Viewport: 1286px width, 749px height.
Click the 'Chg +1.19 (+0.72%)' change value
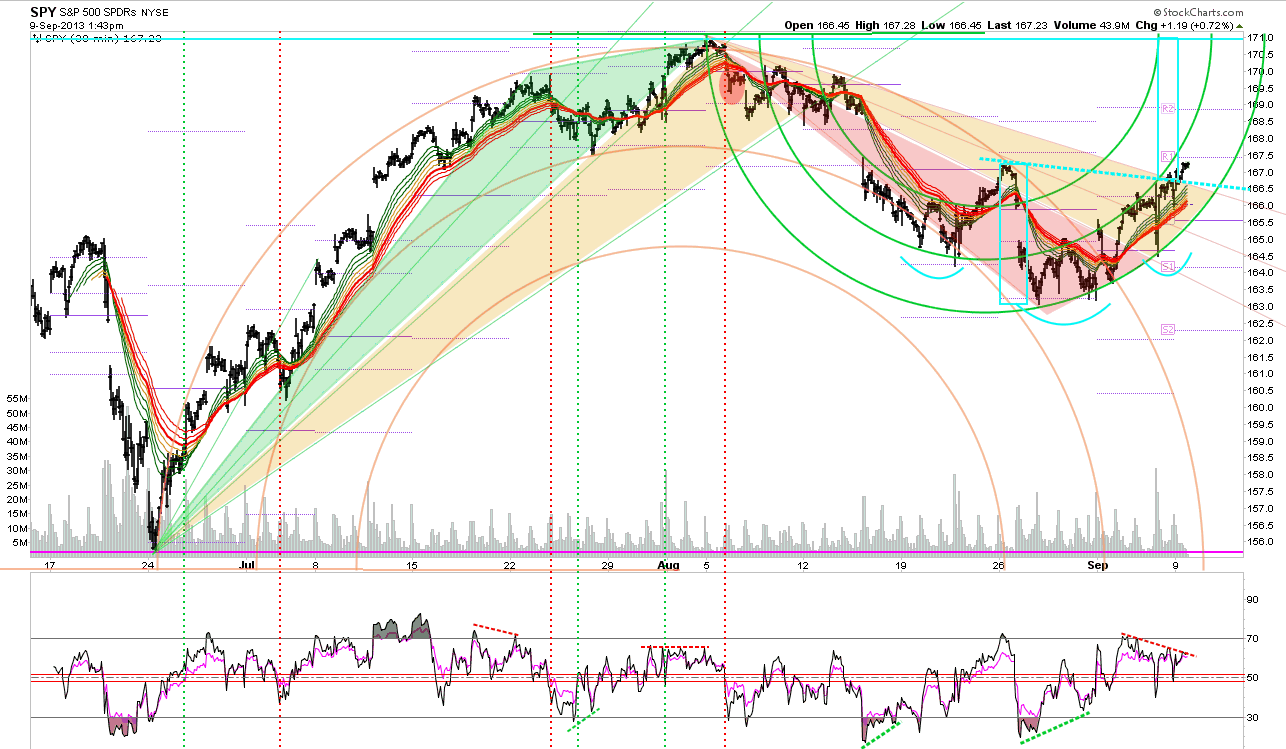click(1187, 26)
